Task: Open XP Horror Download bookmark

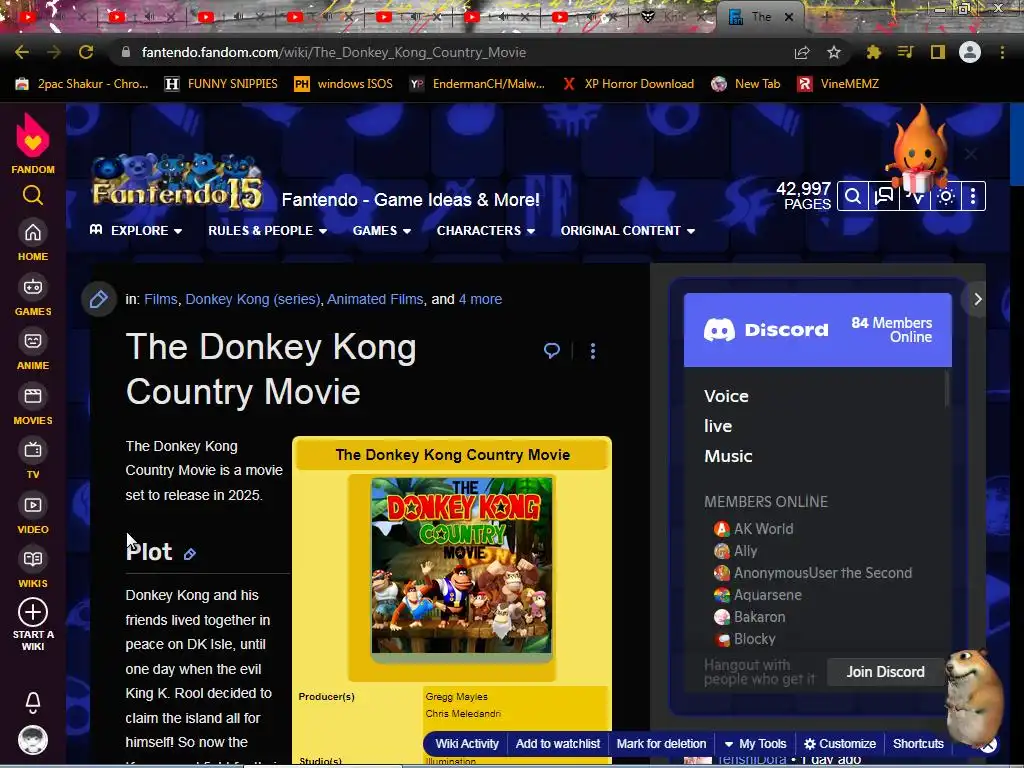Action: tap(629, 84)
